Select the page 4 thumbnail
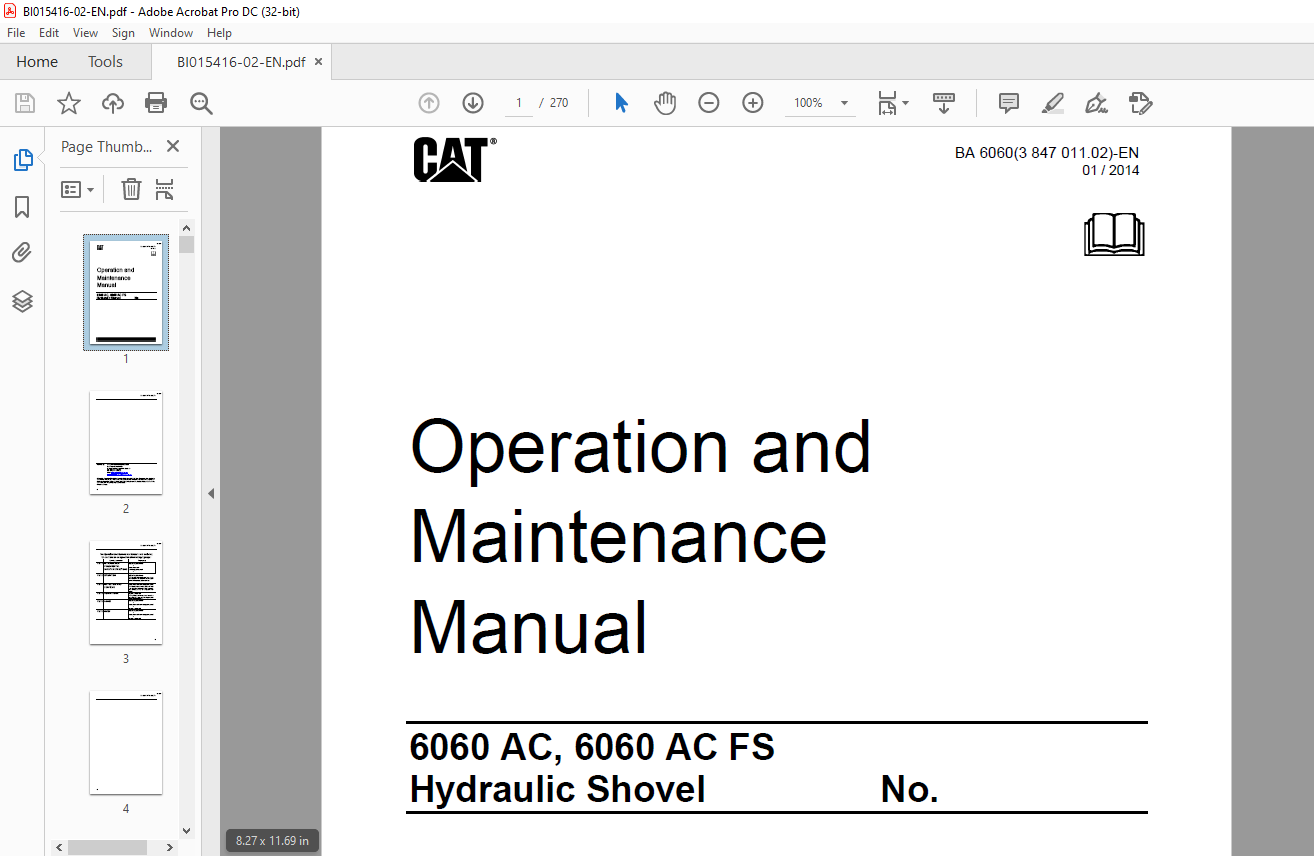Screen dimensions: 1314x856 click(126, 742)
